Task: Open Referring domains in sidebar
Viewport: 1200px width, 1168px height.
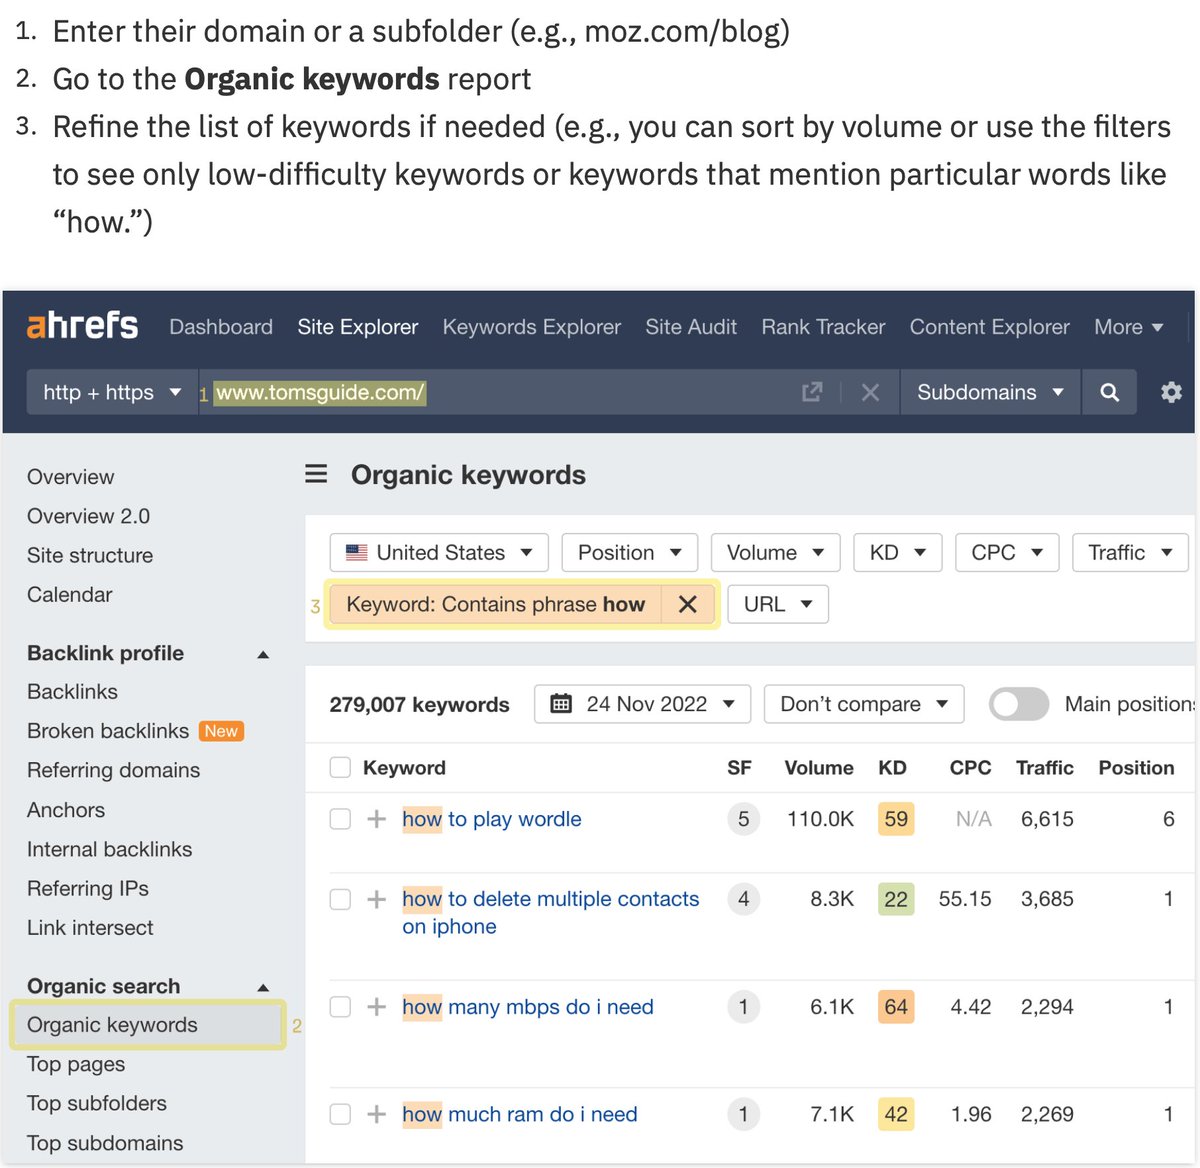Action: (x=113, y=770)
